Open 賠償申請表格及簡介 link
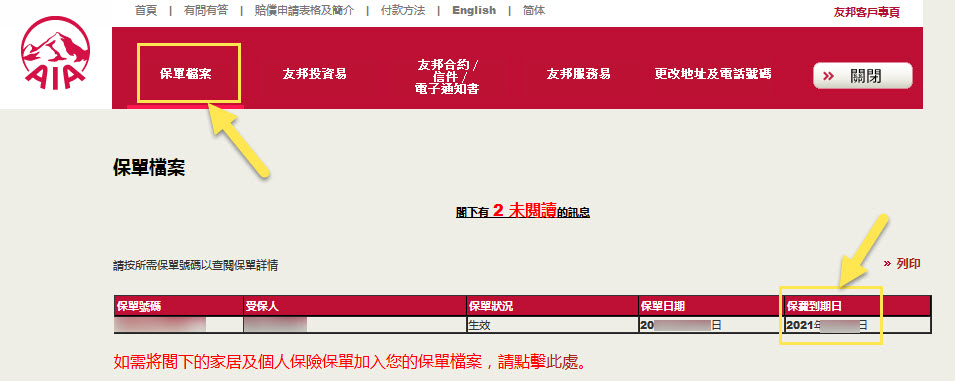Image resolution: width=955 pixels, height=381 pixels. pyautogui.click(x=304, y=10)
